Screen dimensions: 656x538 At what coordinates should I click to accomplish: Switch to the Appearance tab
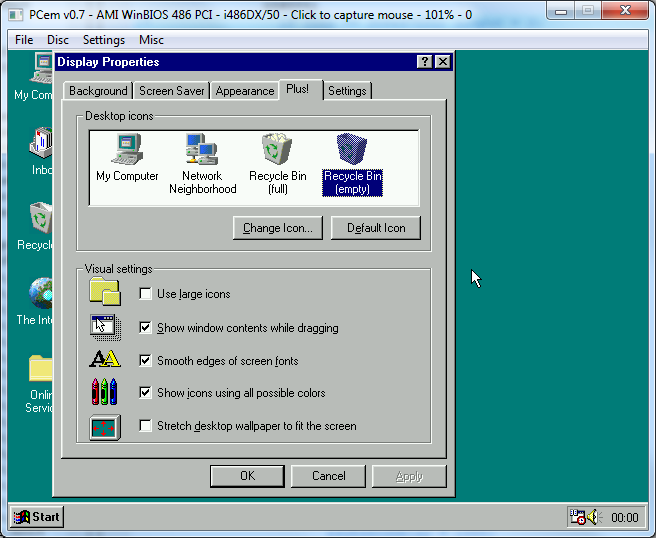tap(245, 91)
